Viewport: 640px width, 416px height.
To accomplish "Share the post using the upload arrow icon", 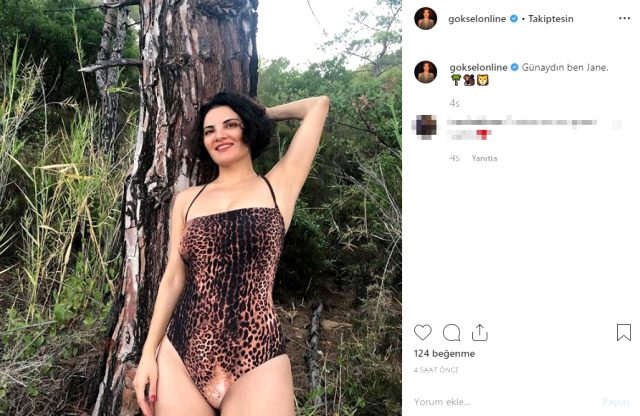I will click(480, 332).
